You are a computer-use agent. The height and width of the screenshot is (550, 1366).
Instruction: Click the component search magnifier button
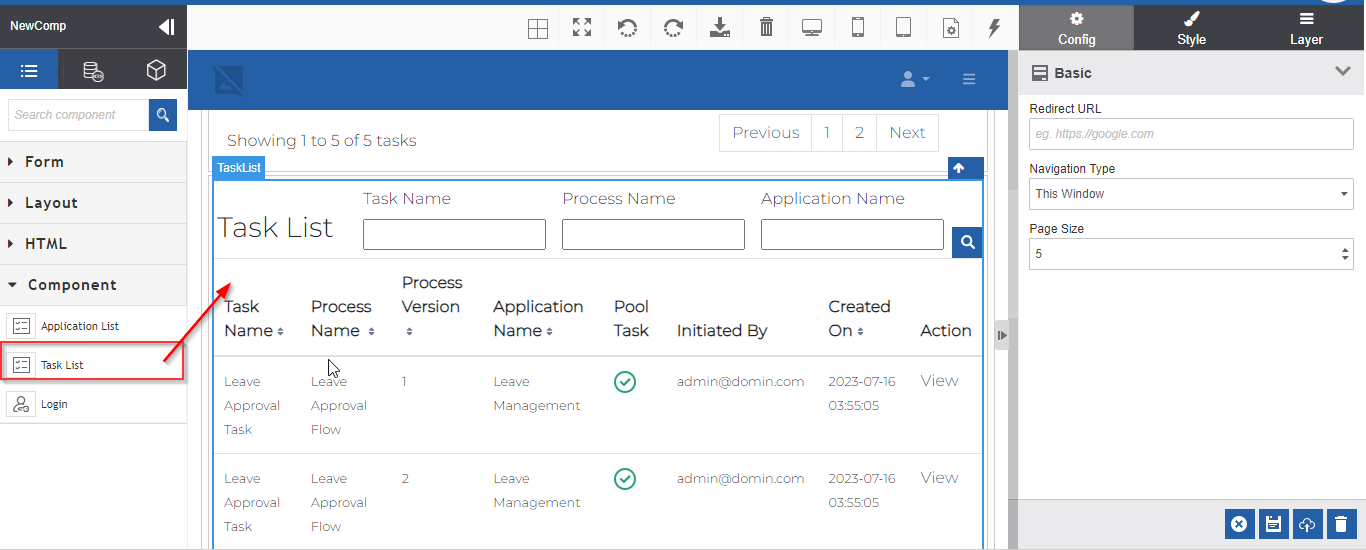[163, 115]
